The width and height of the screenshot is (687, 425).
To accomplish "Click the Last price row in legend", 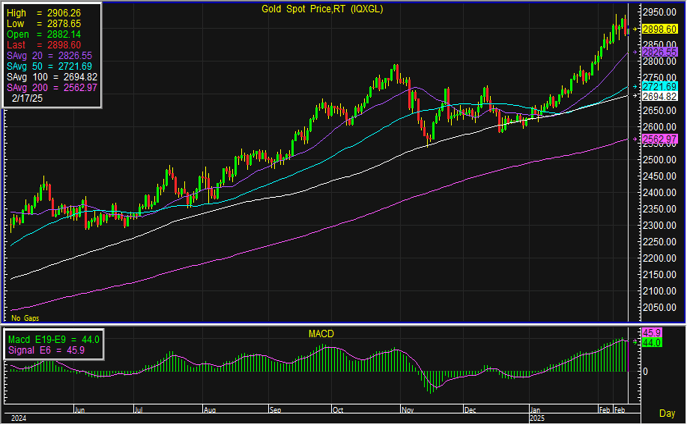I will pos(45,45).
